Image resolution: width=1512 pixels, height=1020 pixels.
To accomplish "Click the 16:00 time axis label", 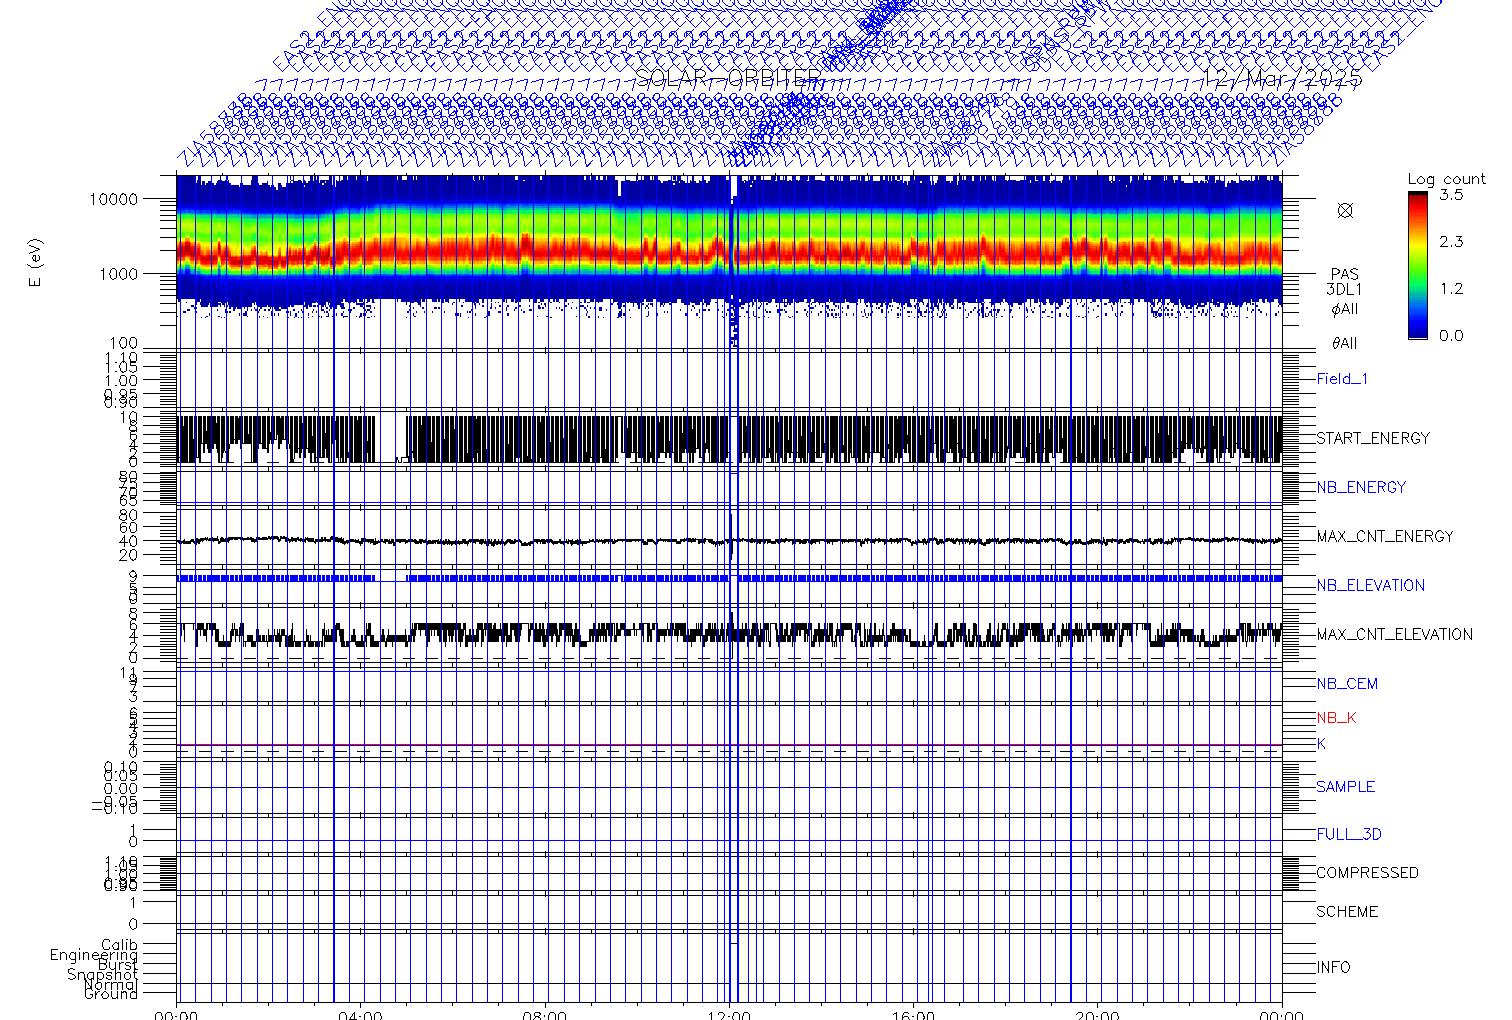I will [x=913, y=1016].
